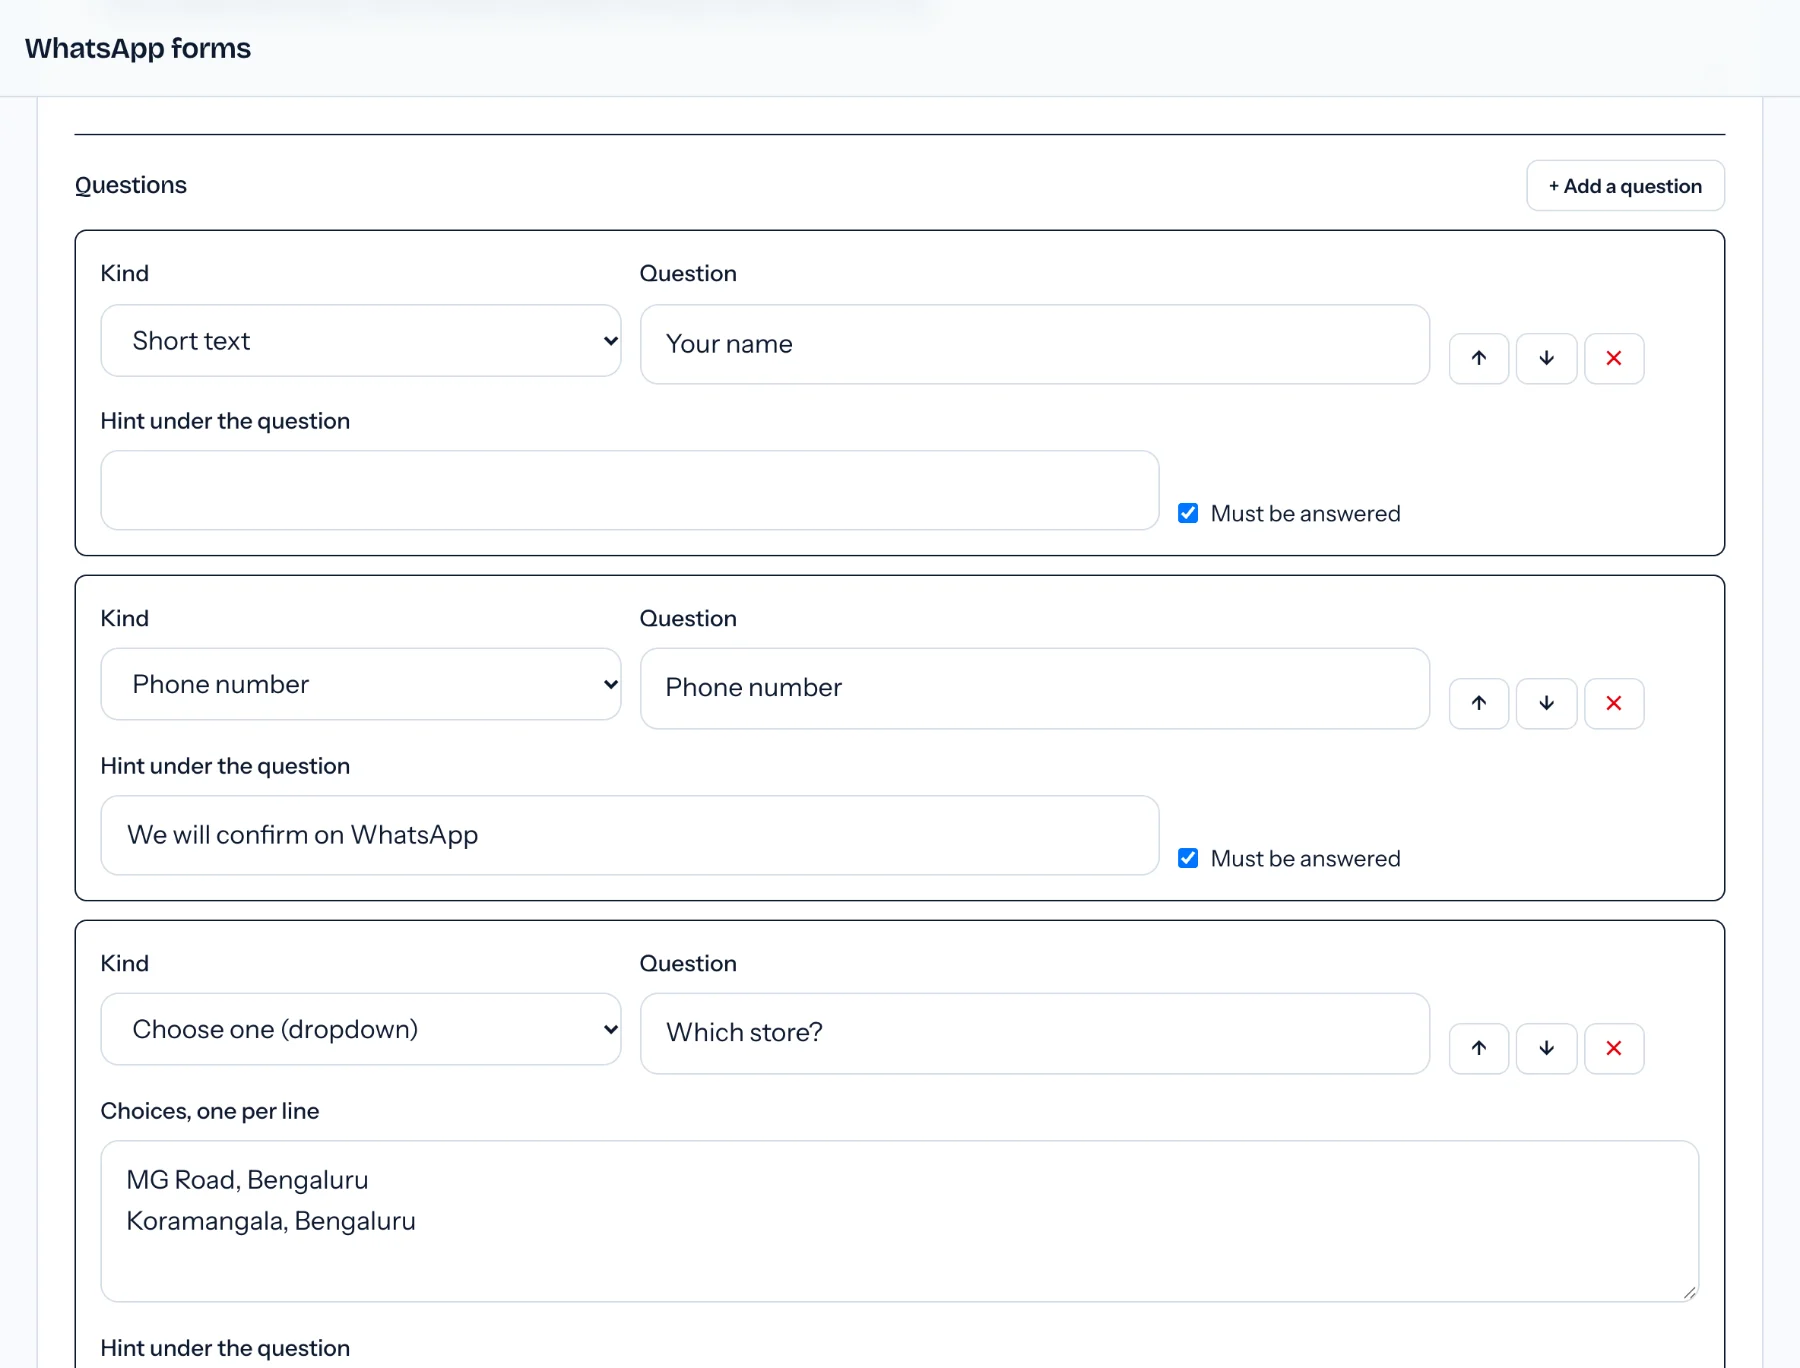Move the 'Your name' question down
This screenshot has width=1800, height=1368.
click(1546, 358)
